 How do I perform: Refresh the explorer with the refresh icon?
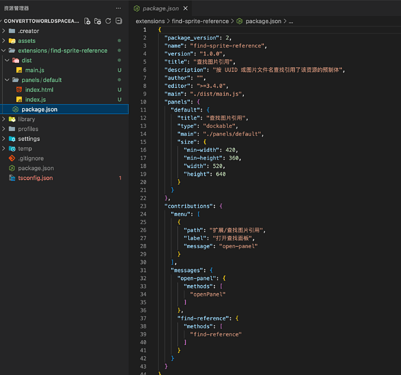pos(108,21)
